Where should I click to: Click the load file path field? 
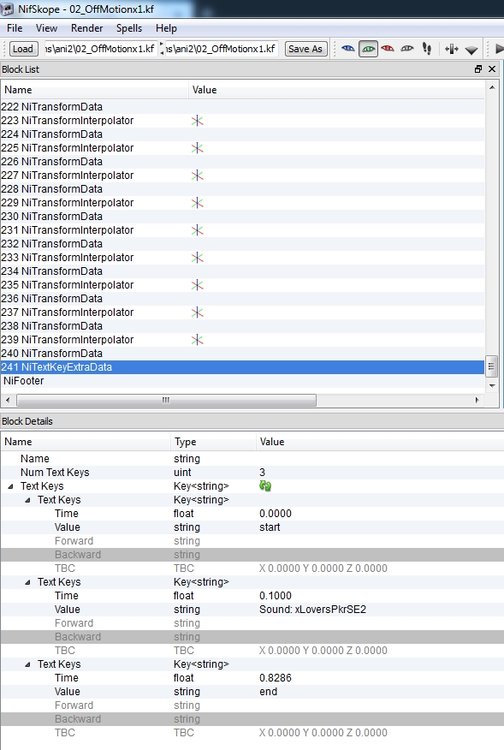point(99,49)
